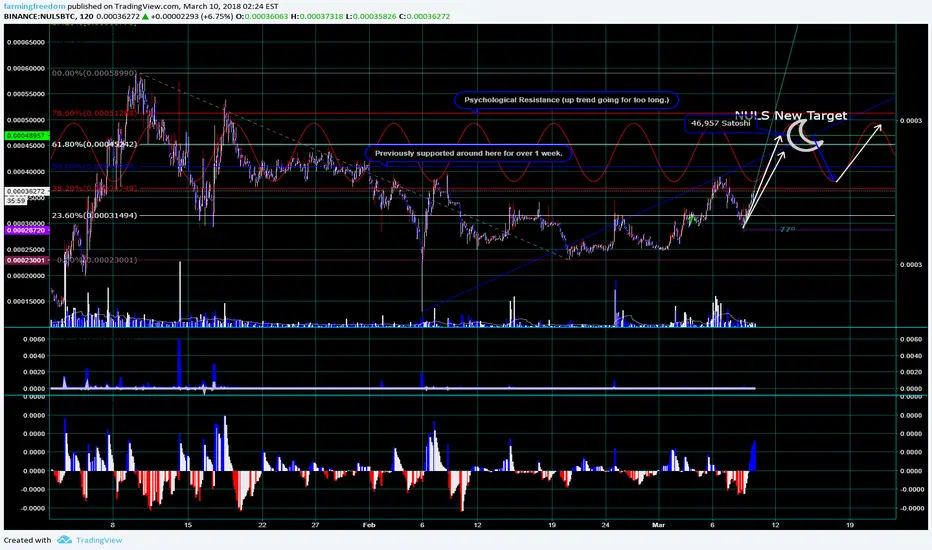Click the 24 date on time axis

point(605,525)
